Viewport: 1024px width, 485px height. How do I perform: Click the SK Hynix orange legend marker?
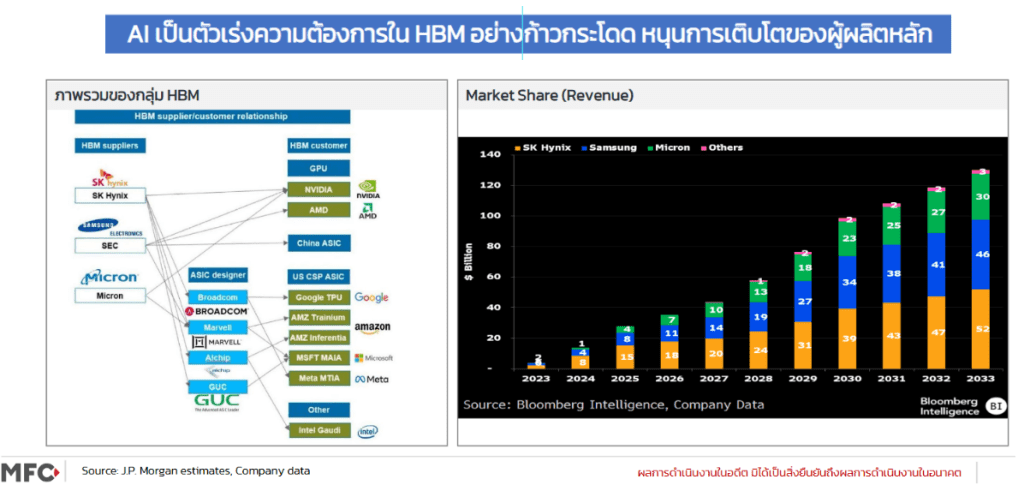click(x=517, y=147)
